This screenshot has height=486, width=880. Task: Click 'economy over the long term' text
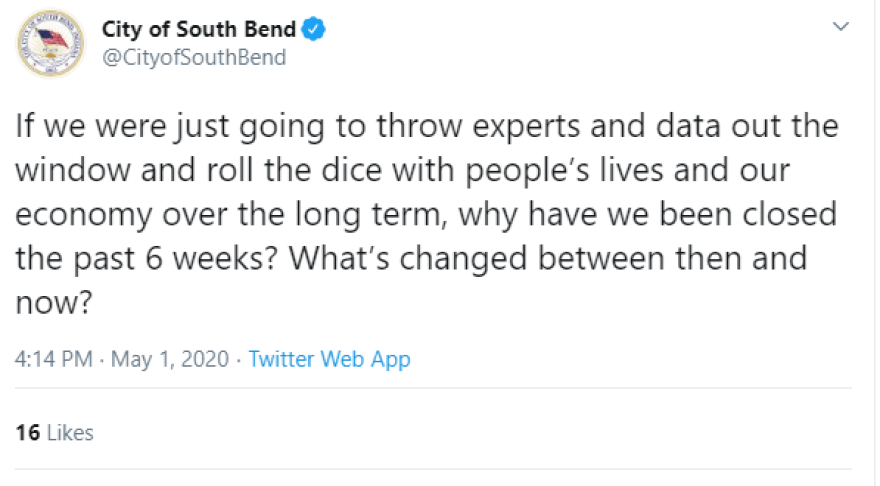[231, 215]
